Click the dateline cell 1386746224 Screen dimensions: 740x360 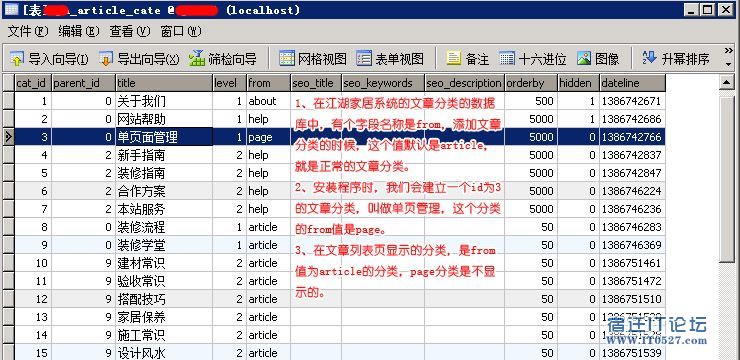632,191
